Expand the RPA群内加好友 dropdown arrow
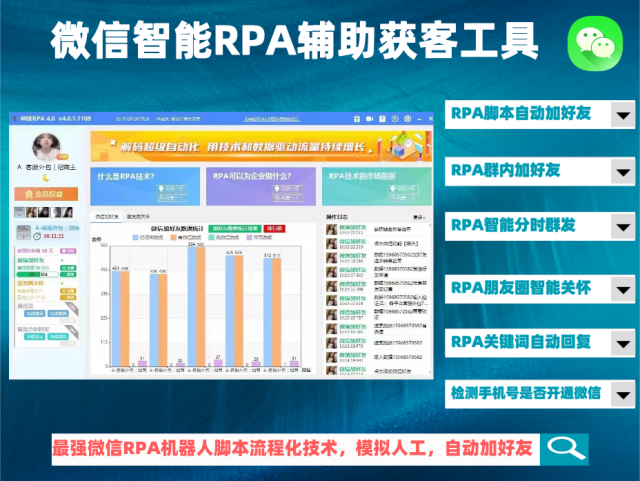 pos(622,172)
